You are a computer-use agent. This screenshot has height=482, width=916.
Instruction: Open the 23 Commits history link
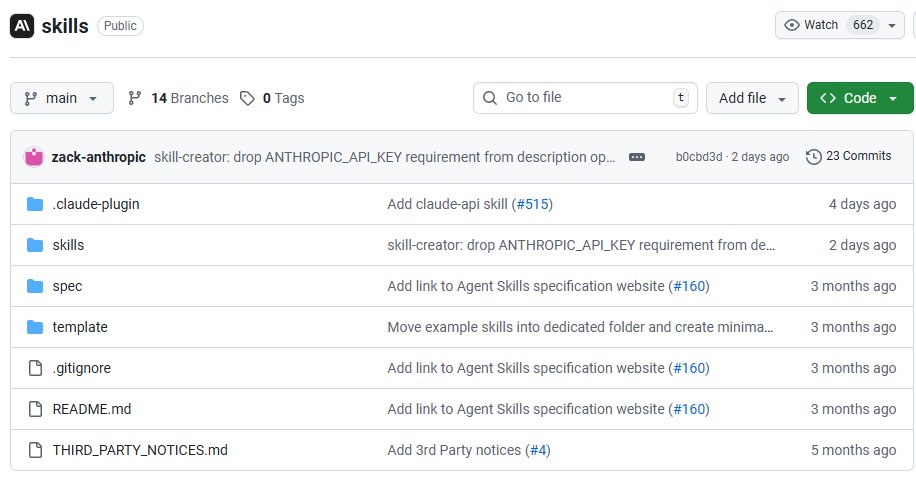(x=849, y=156)
